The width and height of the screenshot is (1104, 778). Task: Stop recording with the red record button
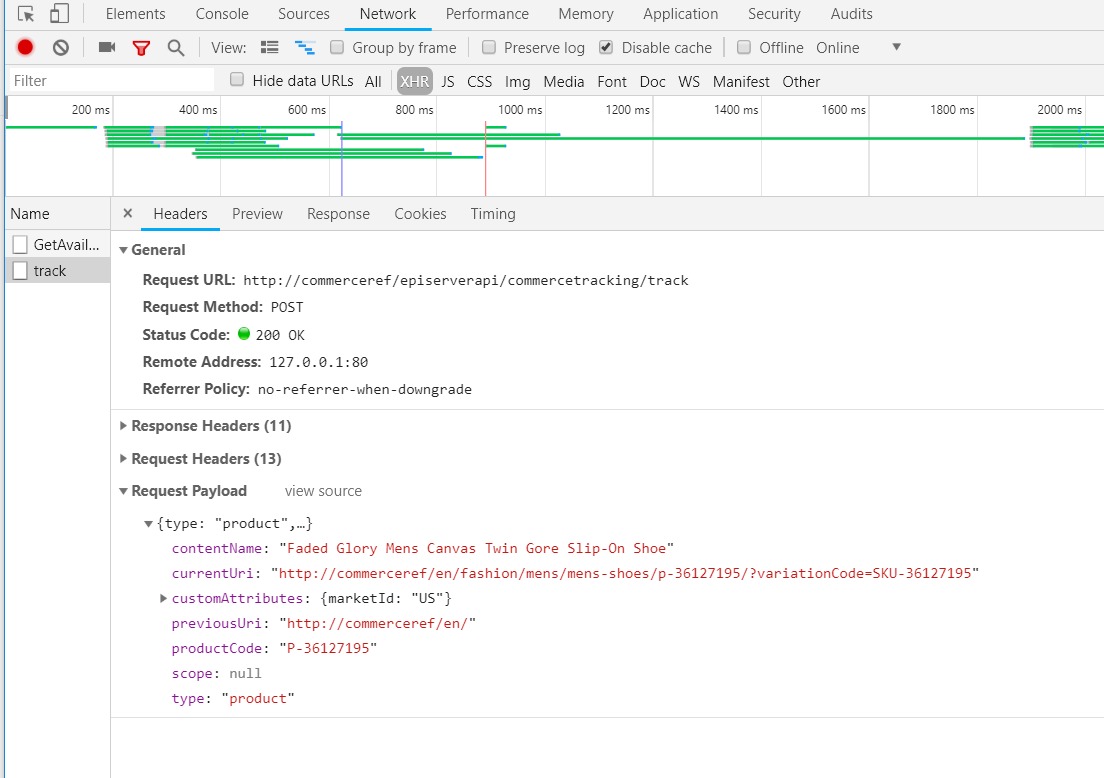[x=26, y=47]
